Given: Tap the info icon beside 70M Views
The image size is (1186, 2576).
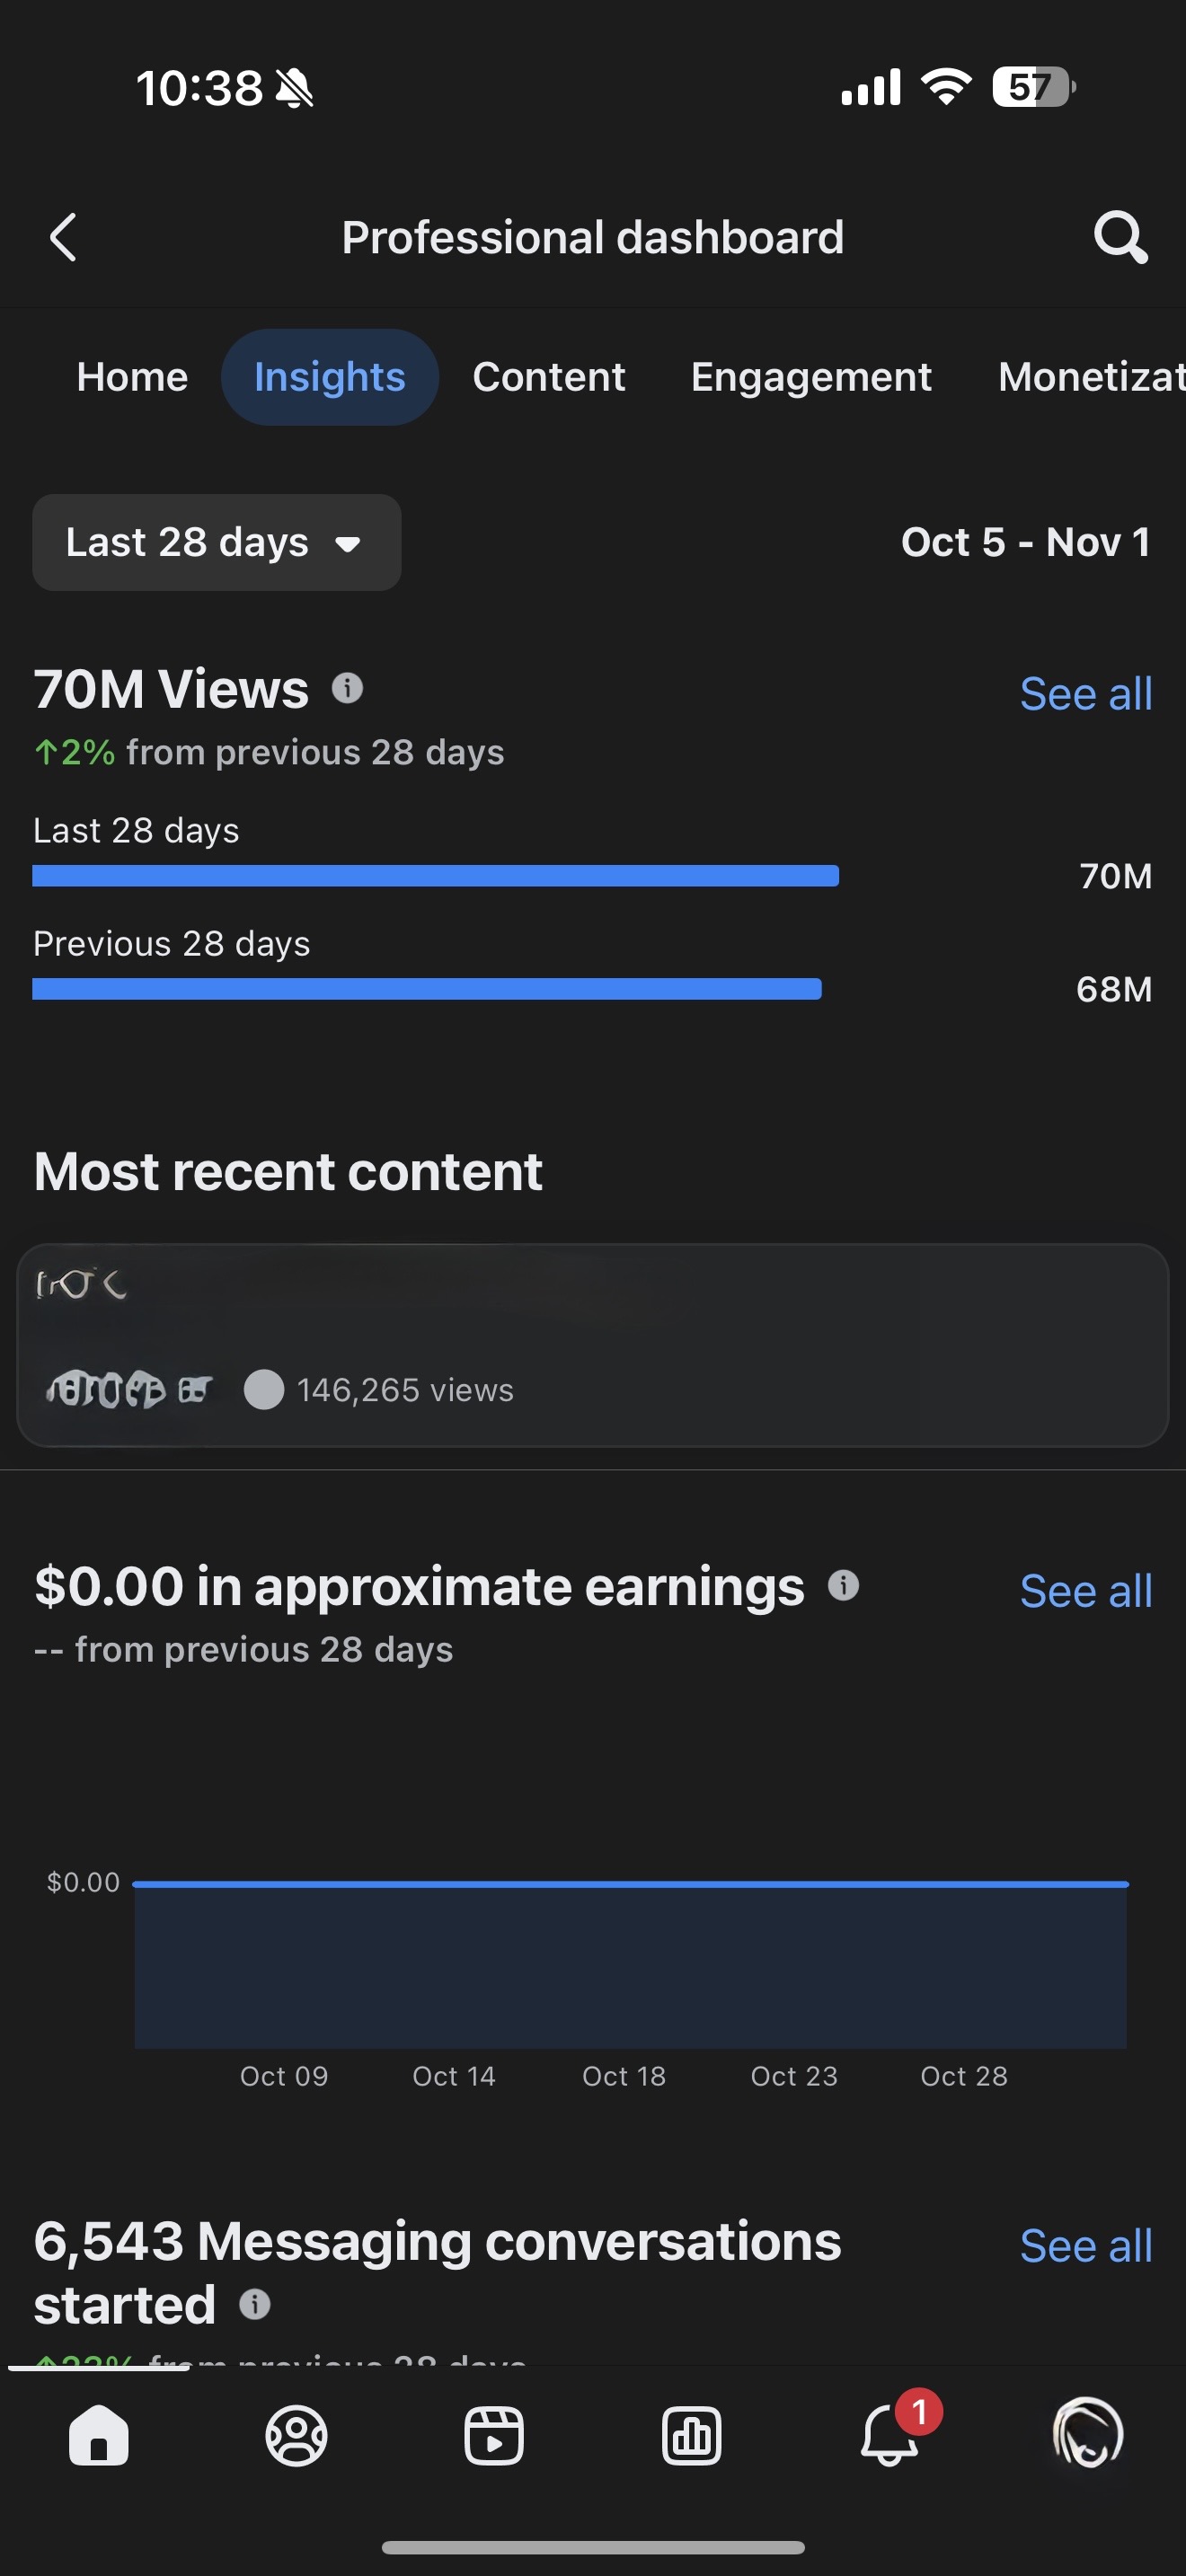Looking at the screenshot, I should 347,688.
